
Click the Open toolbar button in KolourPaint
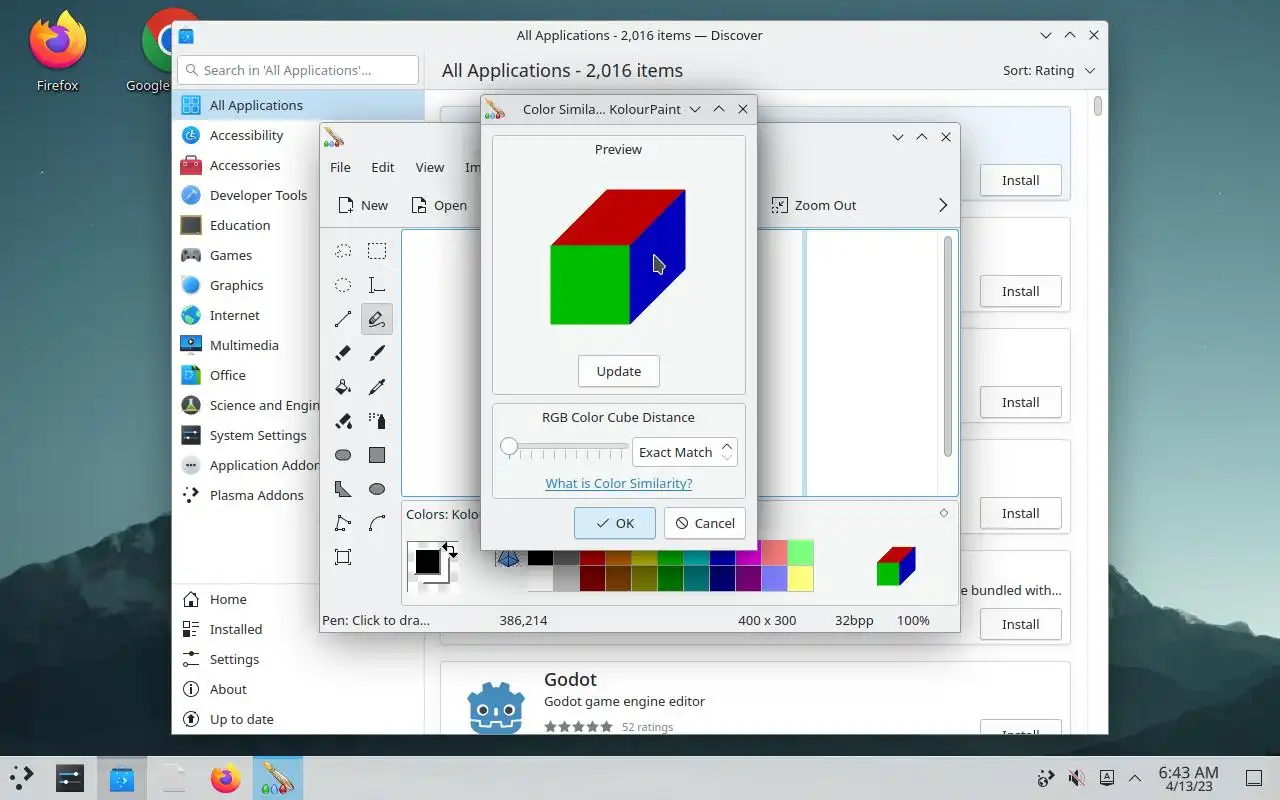pos(439,205)
